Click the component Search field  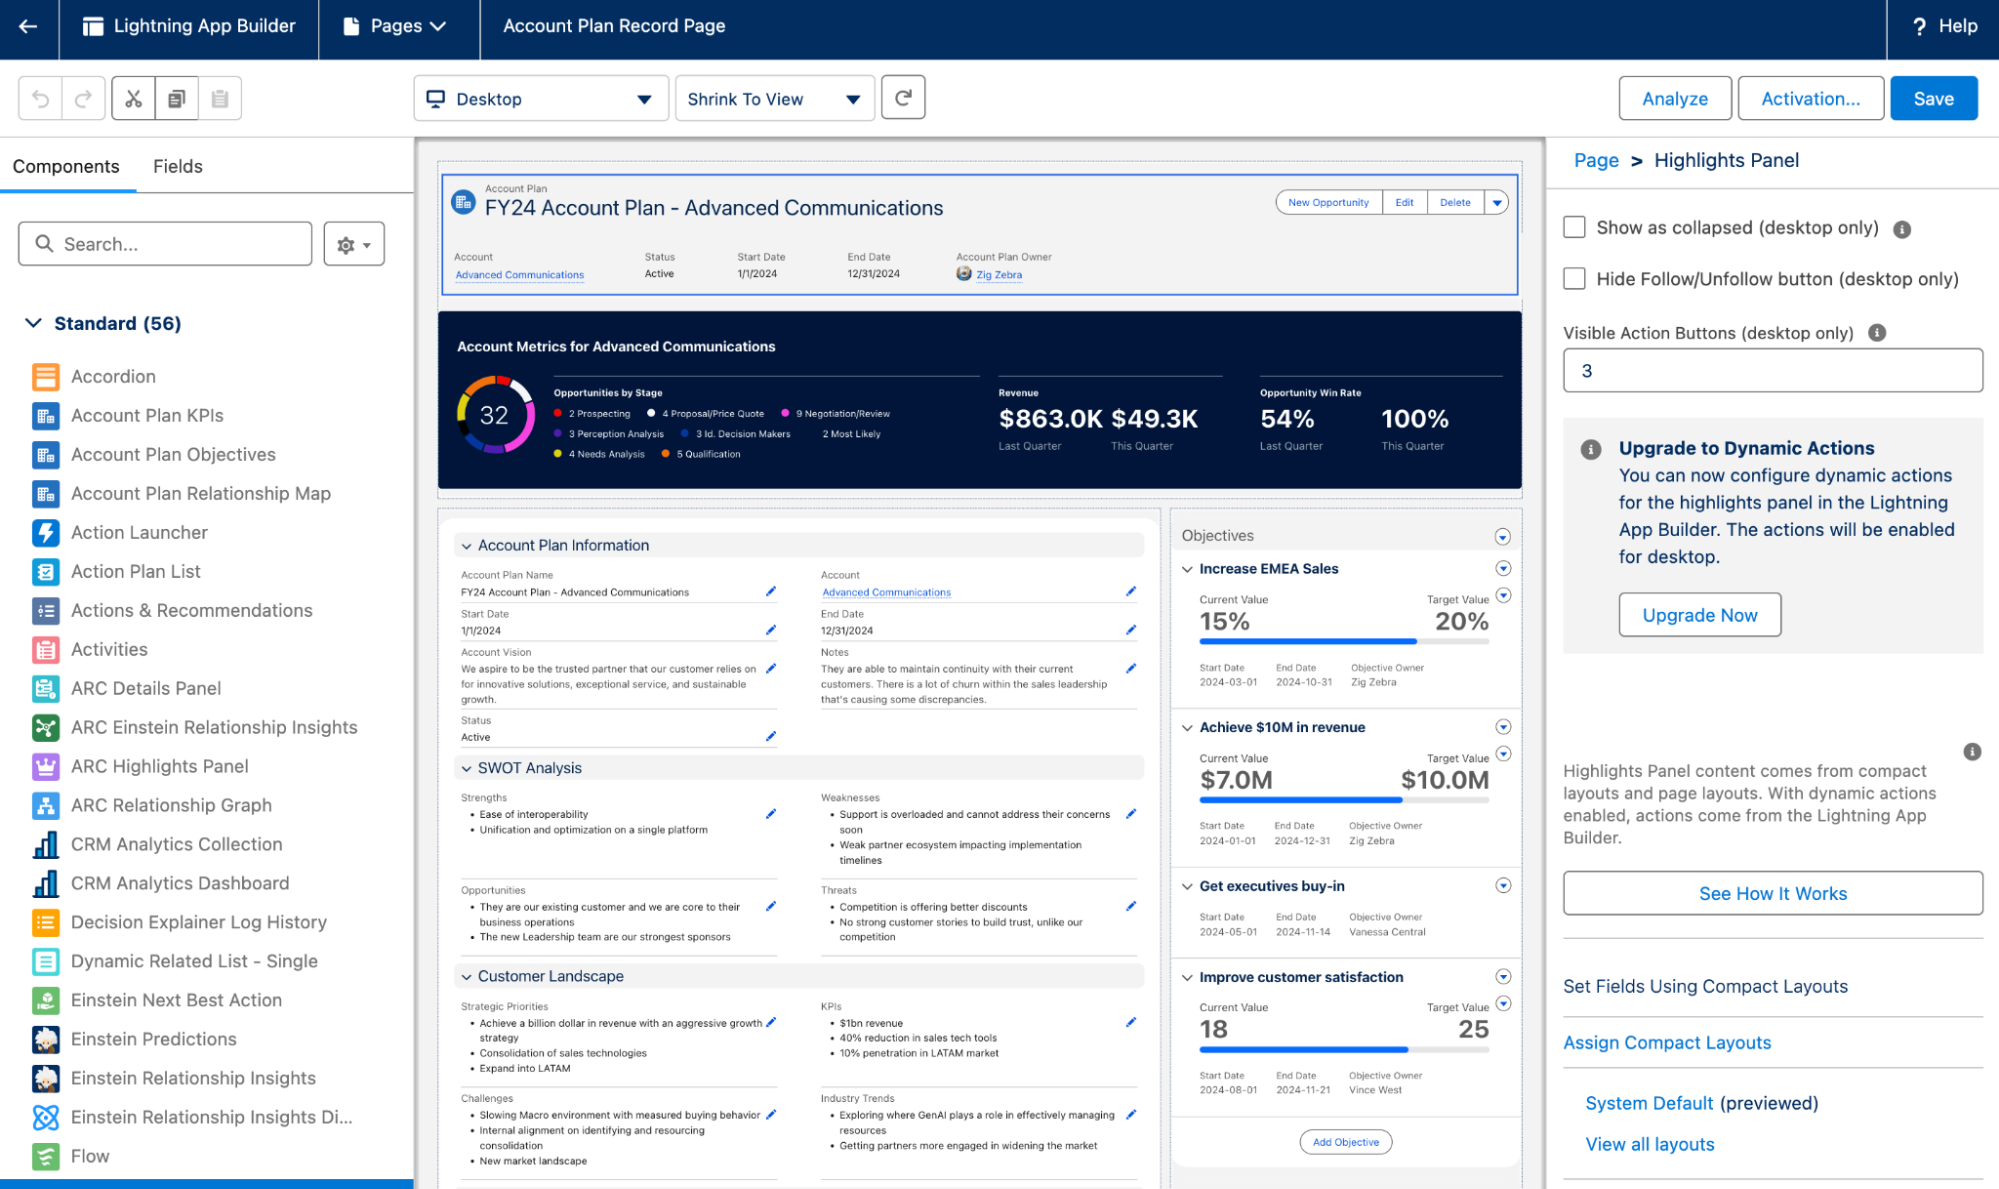tap(165, 244)
